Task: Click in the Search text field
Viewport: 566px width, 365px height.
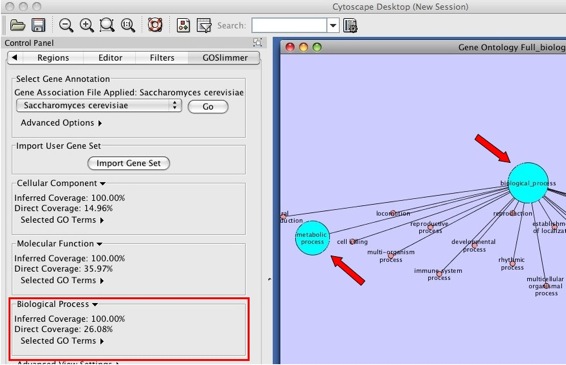Action: [289, 26]
